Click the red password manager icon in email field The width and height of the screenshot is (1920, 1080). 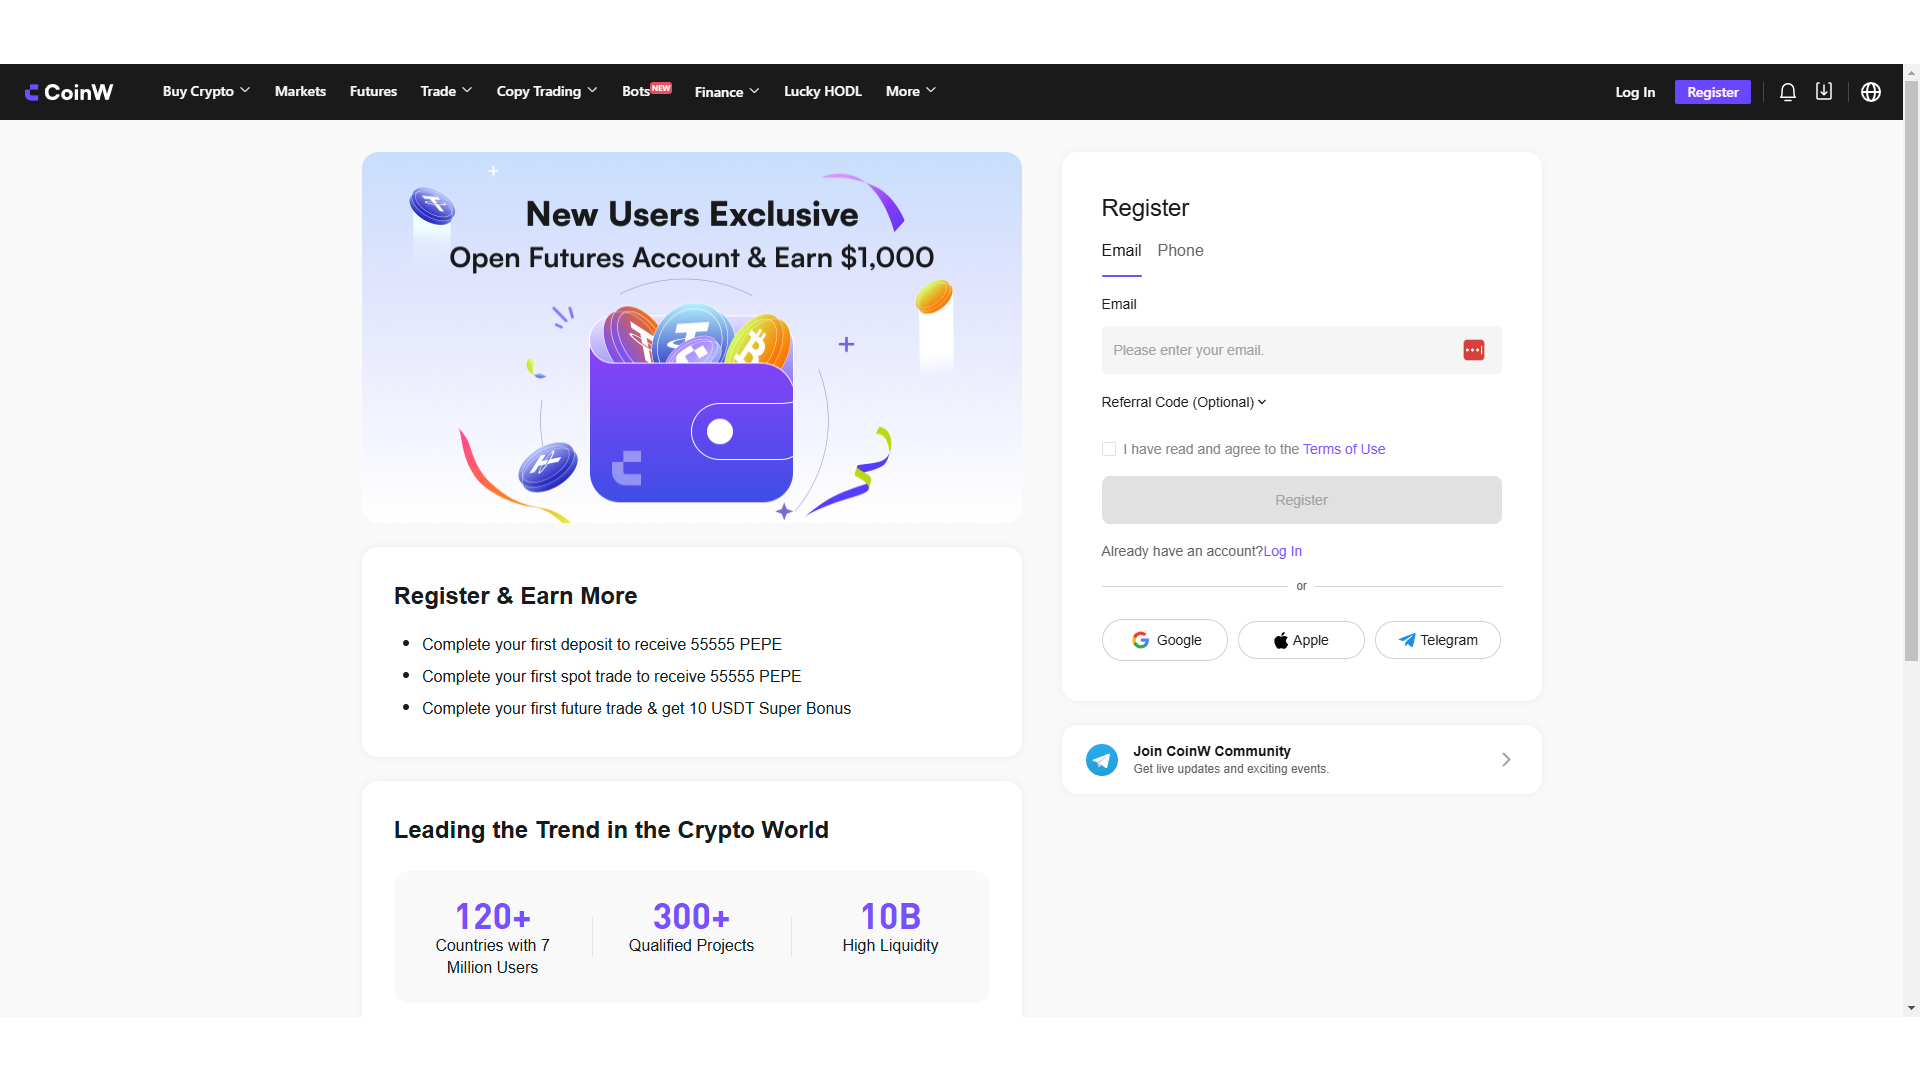coord(1474,350)
